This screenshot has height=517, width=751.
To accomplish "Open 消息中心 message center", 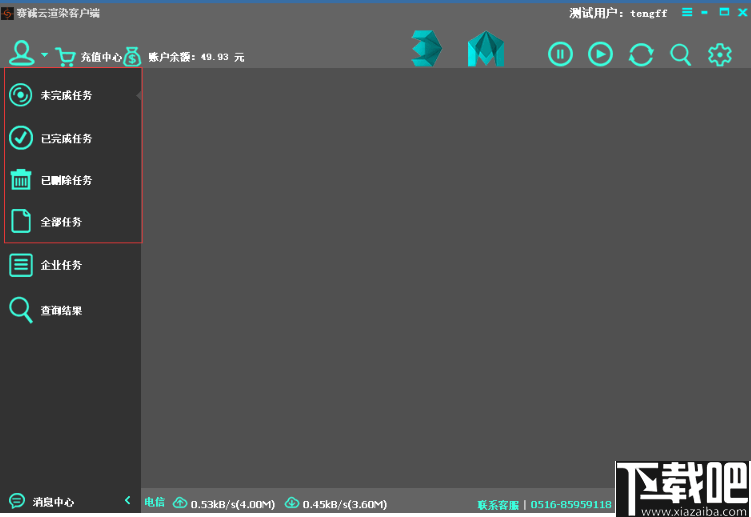I will click(53, 502).
